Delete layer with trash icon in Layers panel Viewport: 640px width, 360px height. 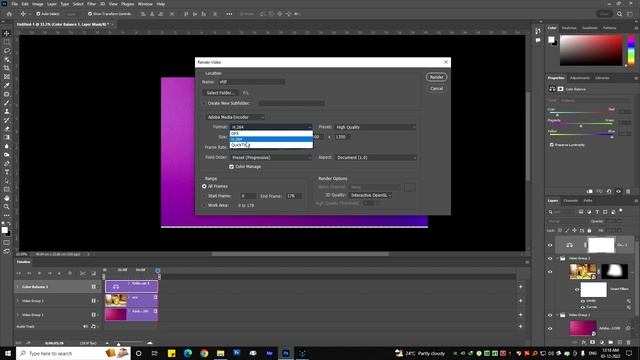coord(628,342)
